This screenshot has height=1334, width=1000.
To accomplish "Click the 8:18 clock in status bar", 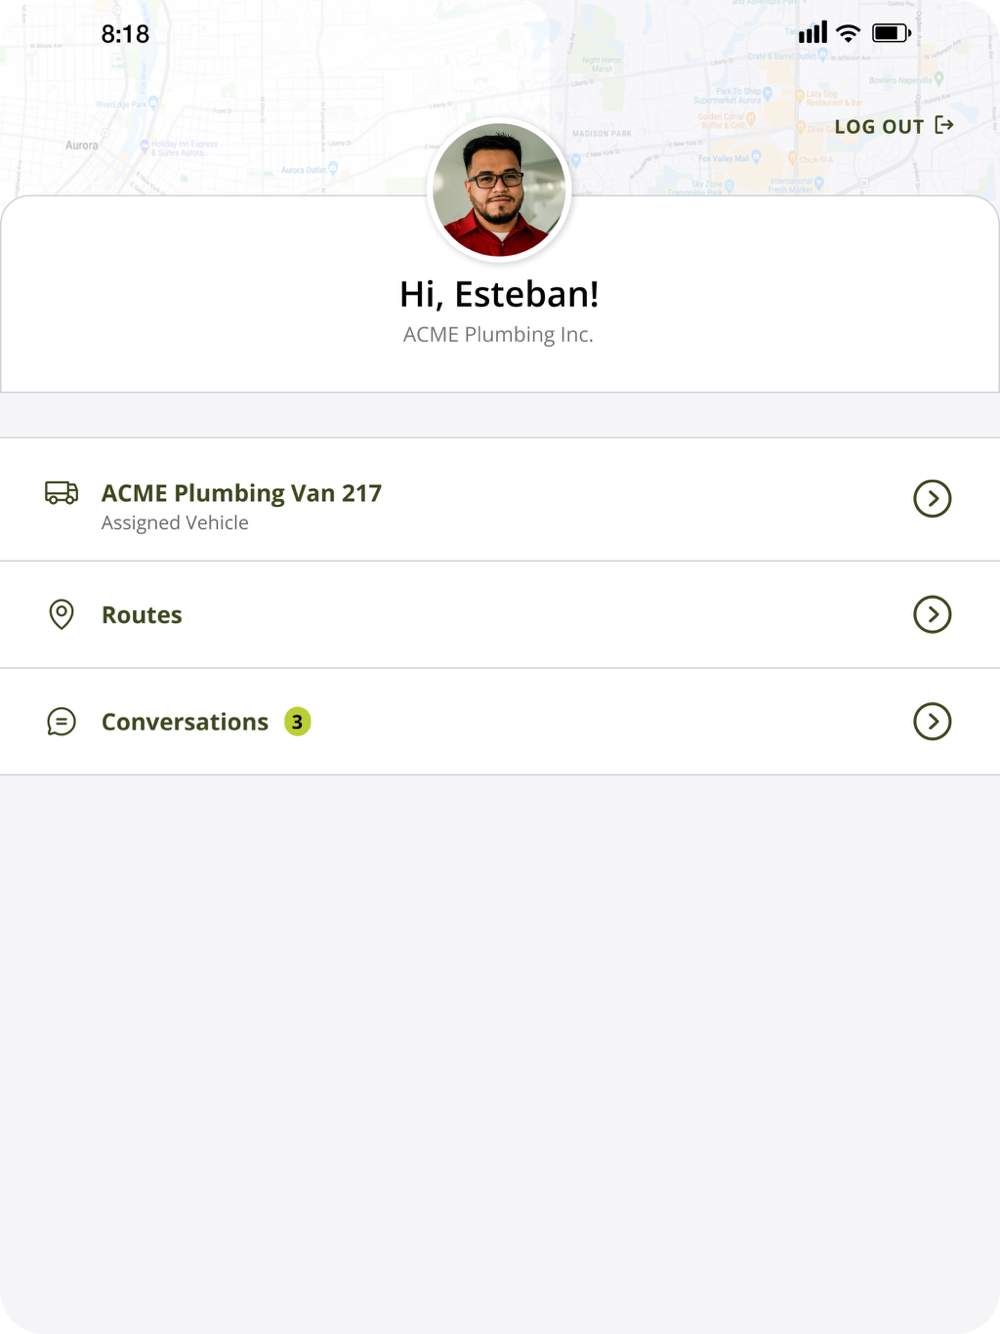I will pyautogui.click(x=125, y=34).
